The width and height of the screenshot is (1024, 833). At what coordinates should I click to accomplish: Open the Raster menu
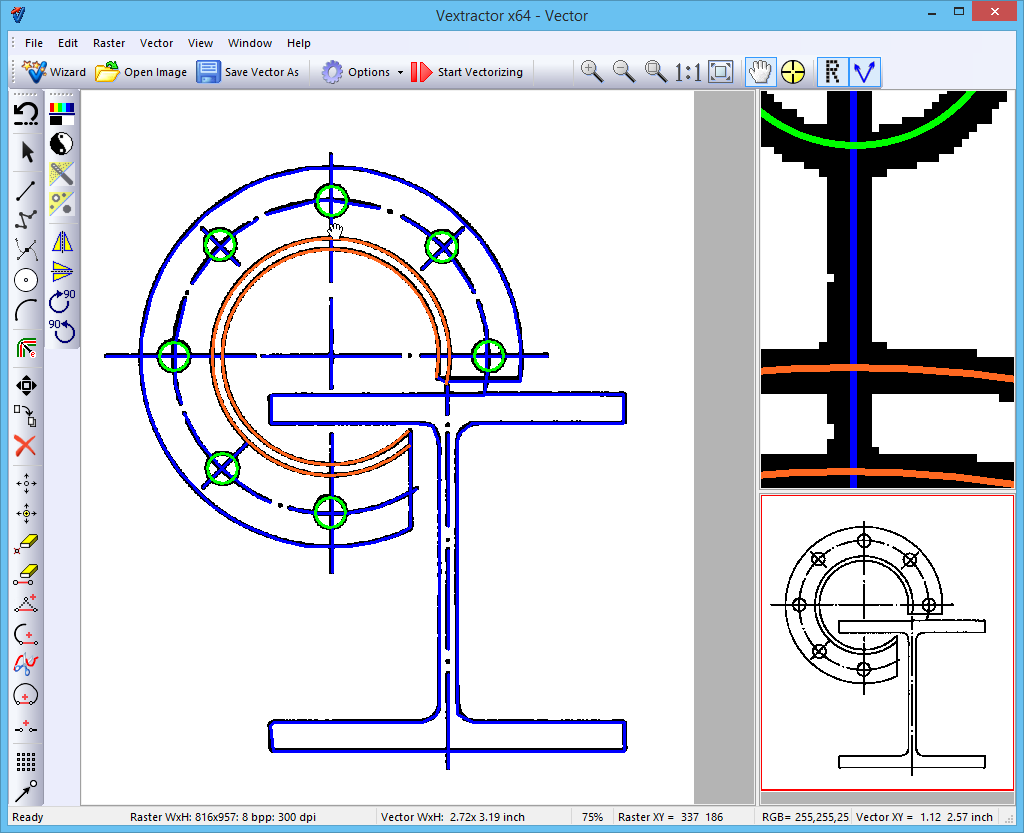108,43
